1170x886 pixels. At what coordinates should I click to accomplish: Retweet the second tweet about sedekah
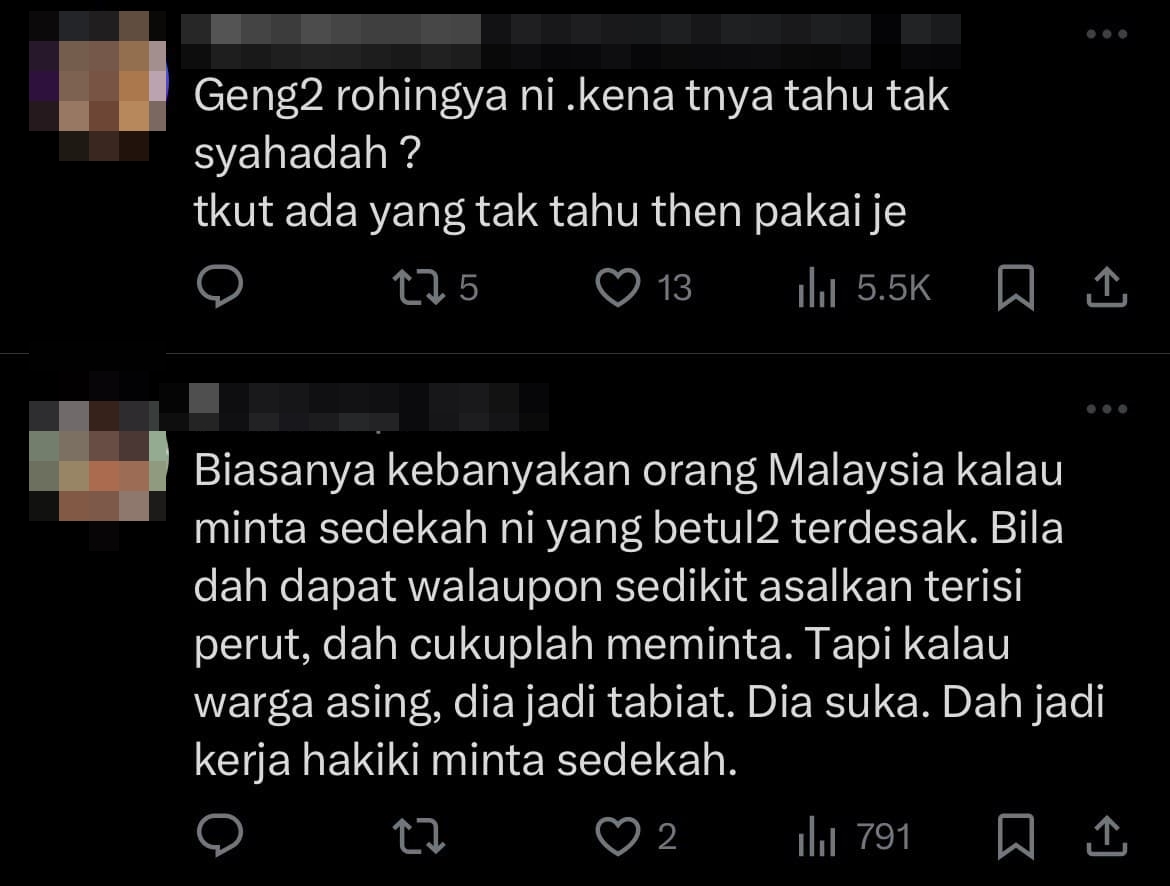[419, 836]
